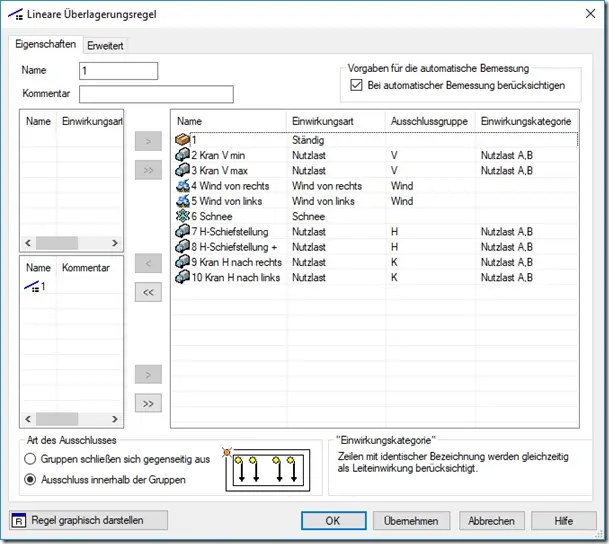Click the package icon of load case 1
This screenshot has width=609, height=544.
tap(182, 139)
